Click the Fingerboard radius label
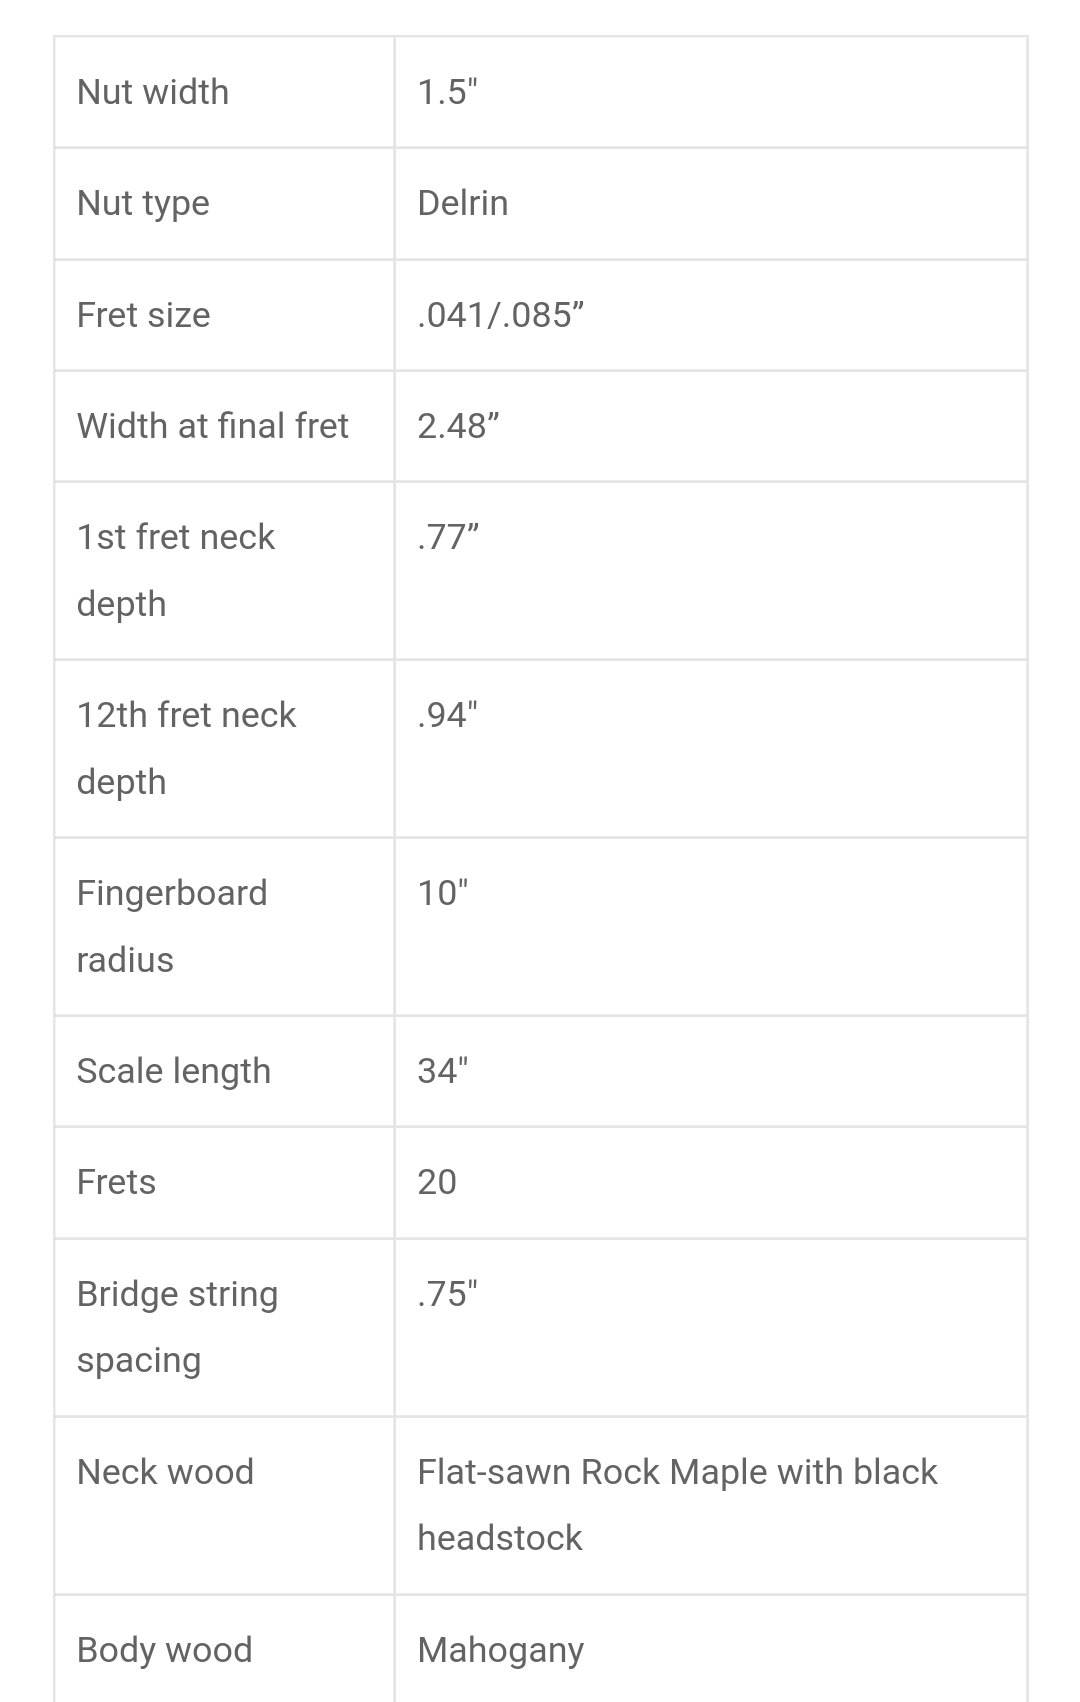The width and height of the screenshot is (1080, 1702). click(172, 926)
